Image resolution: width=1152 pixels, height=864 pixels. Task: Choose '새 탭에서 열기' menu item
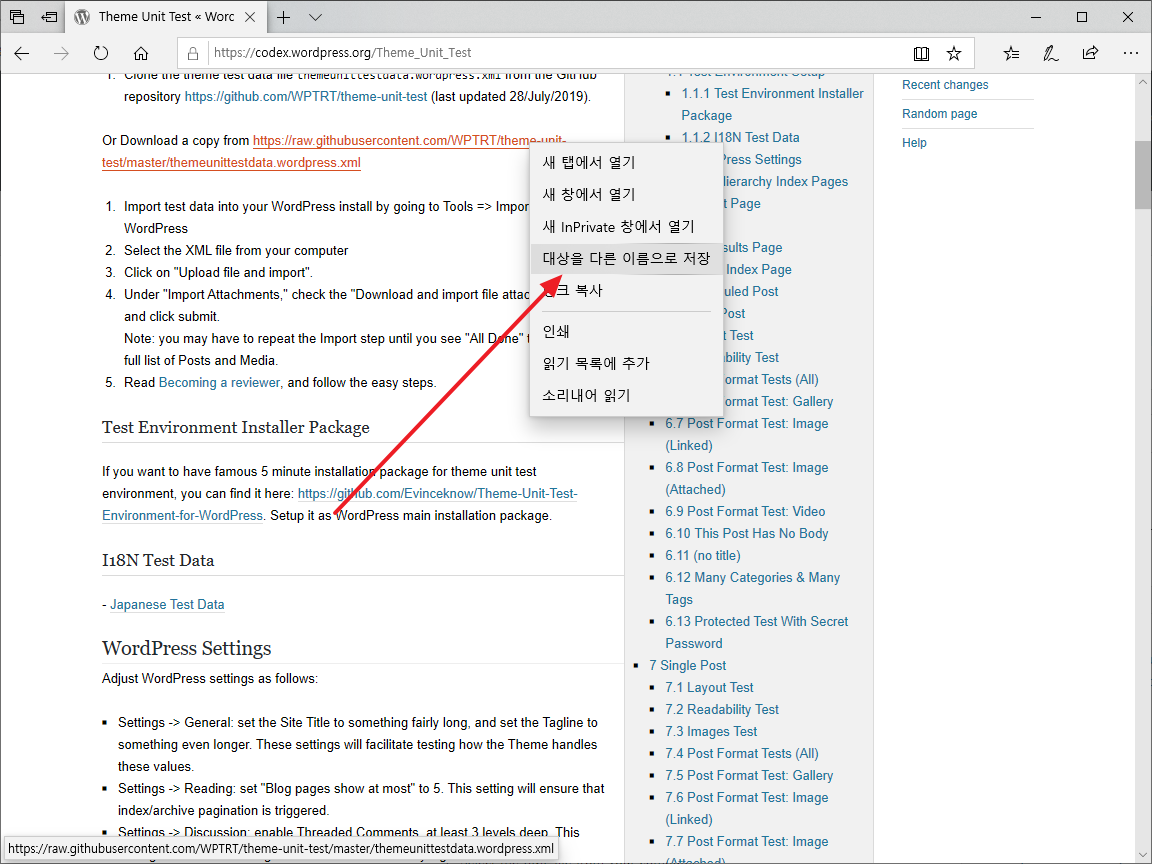626,162
